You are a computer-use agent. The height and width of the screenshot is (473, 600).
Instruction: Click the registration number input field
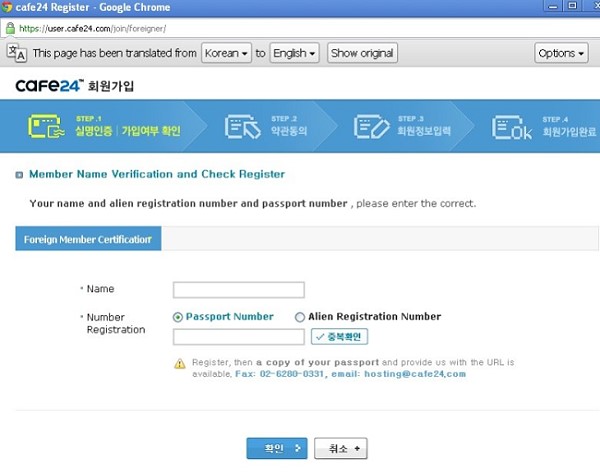[x=239, y=337]
